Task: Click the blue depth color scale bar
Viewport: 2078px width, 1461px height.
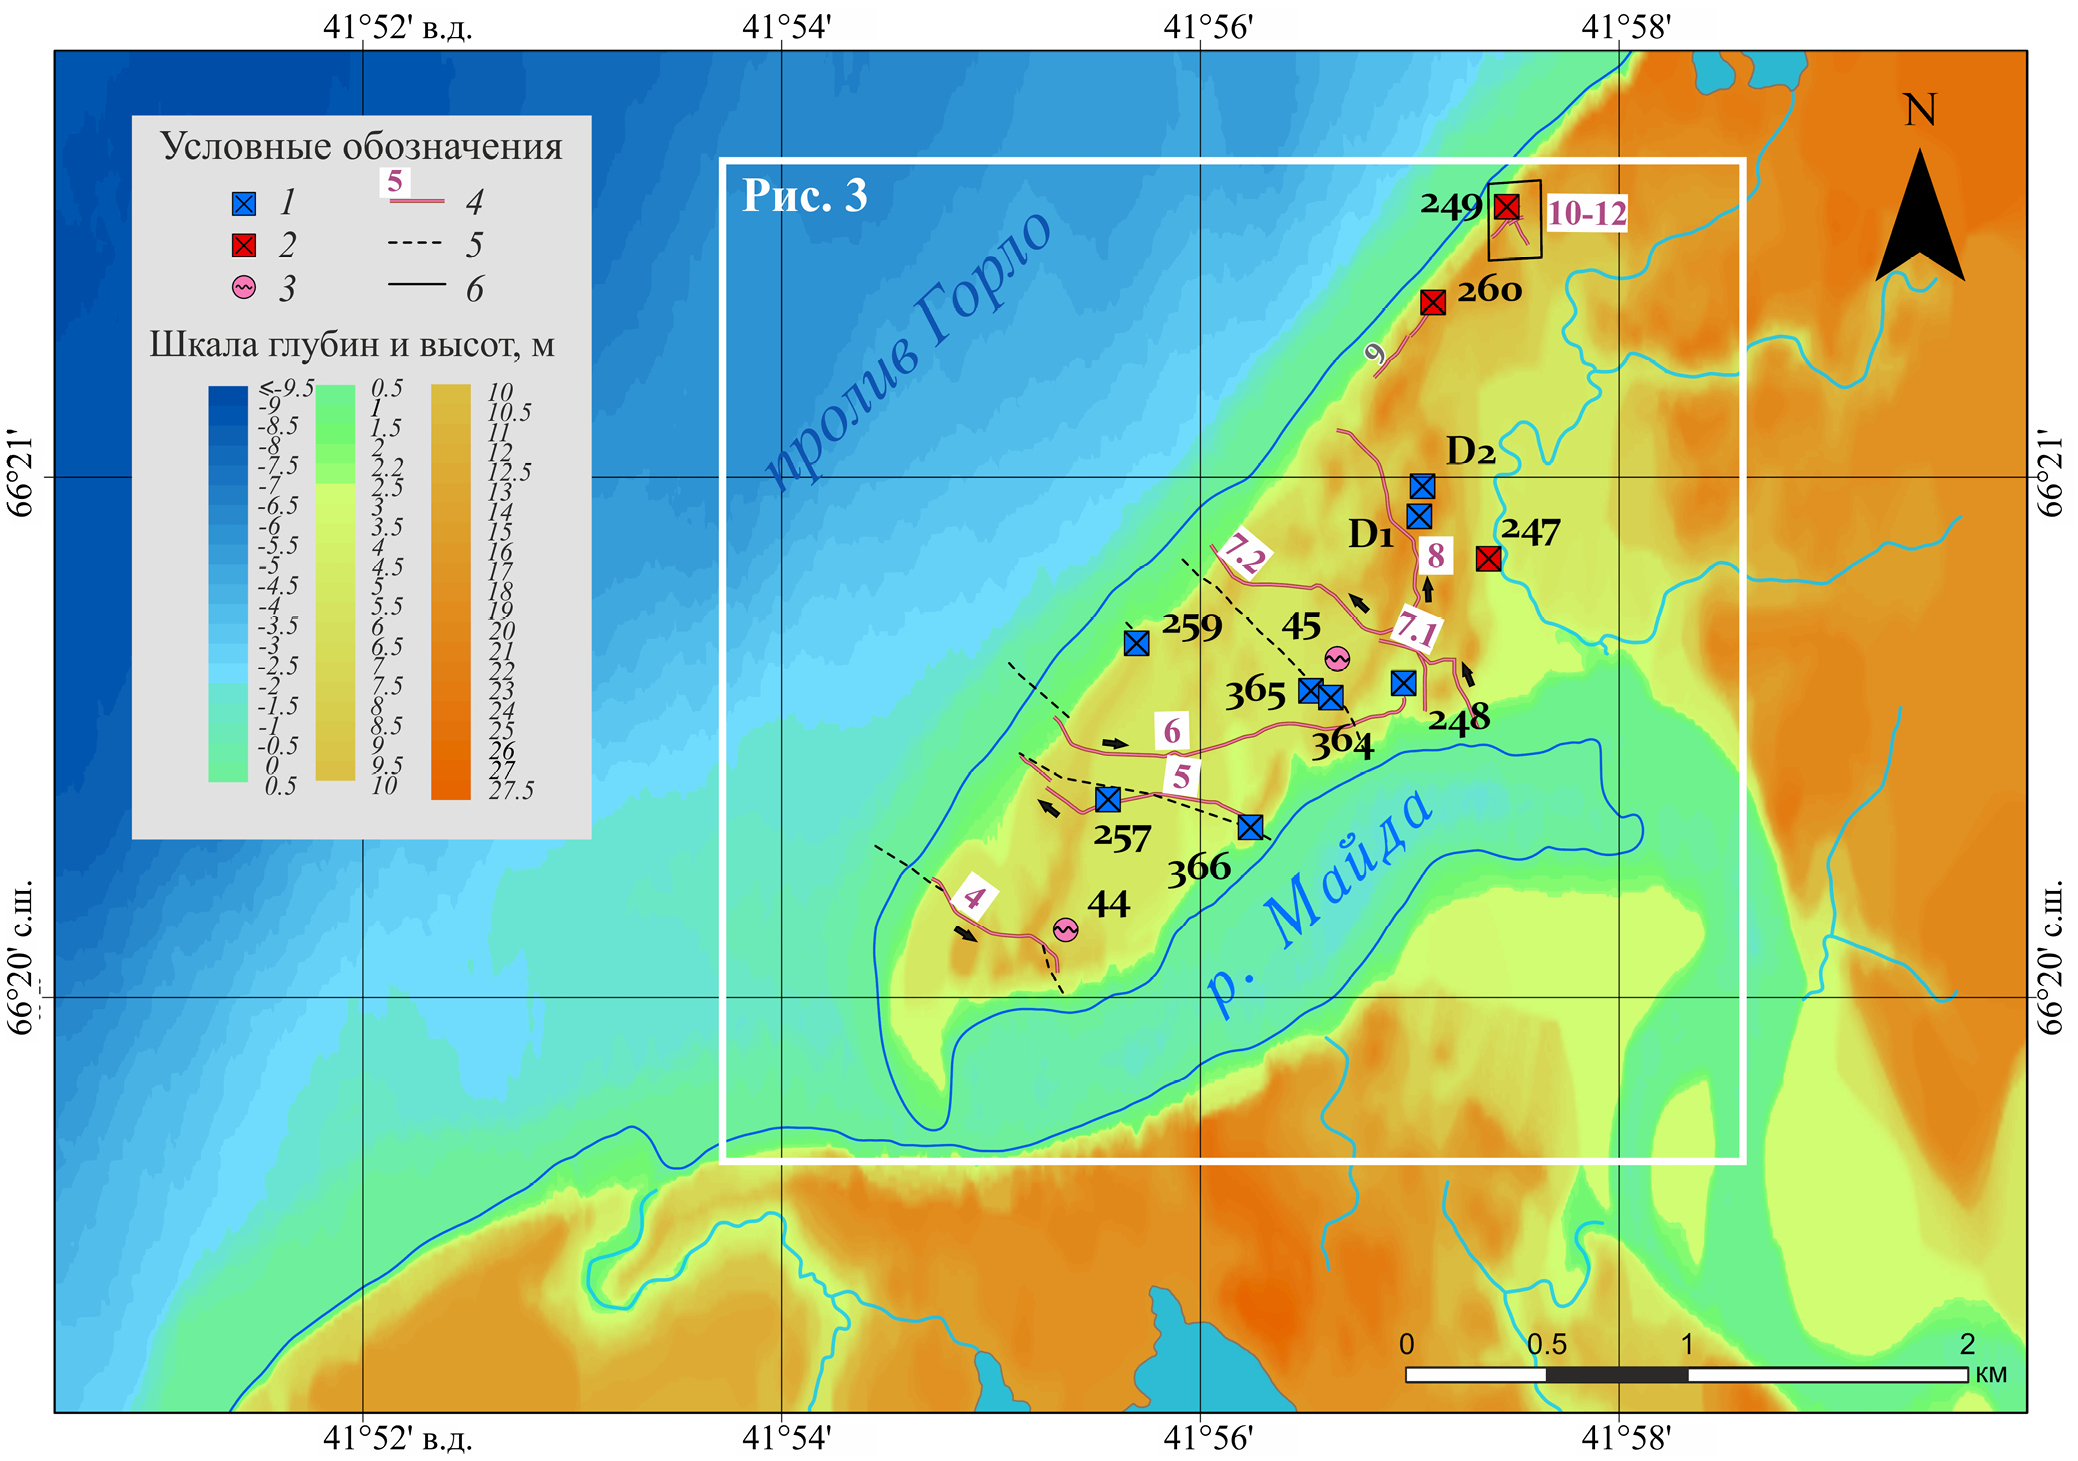Action: click(228, 584)
